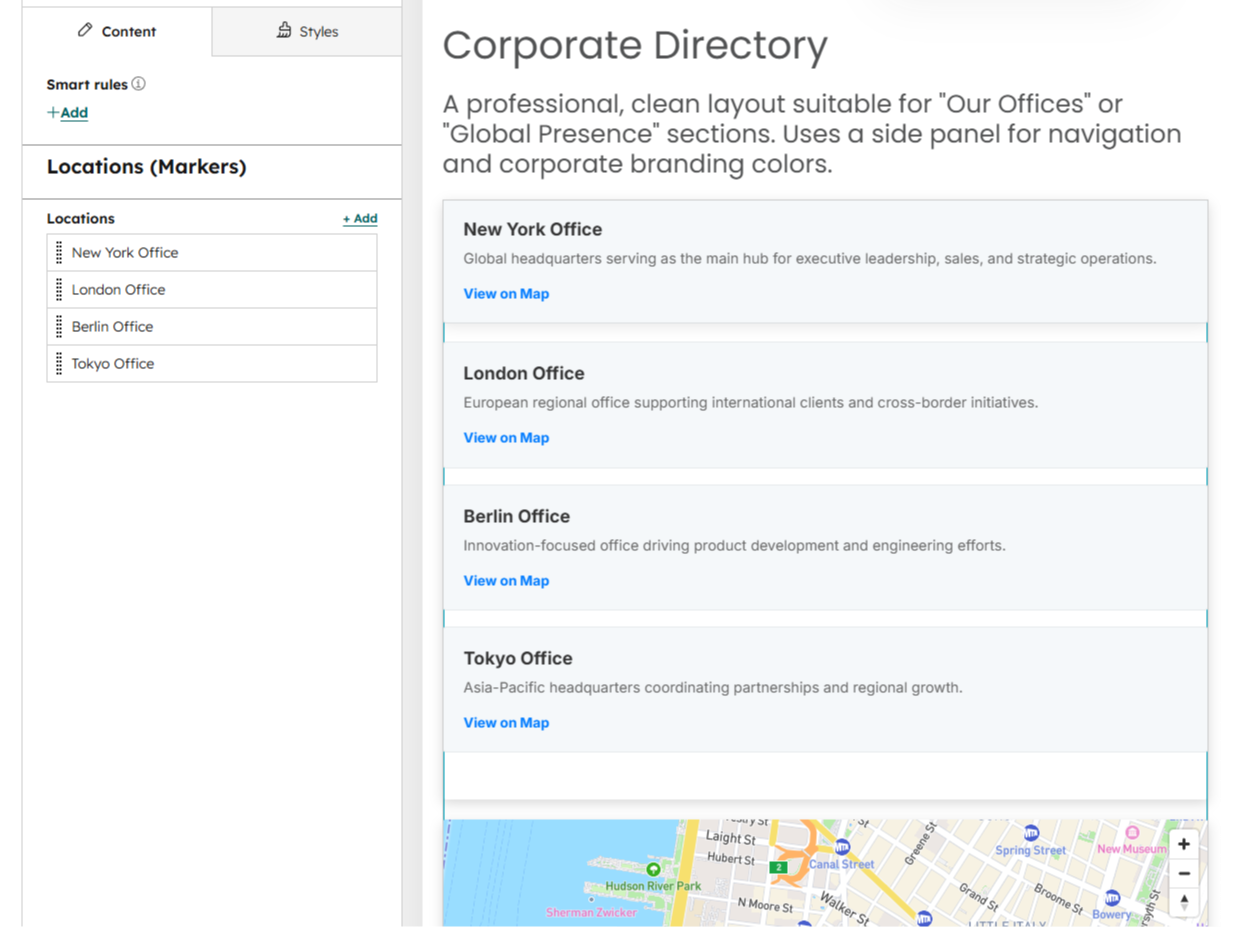1236x927 pixels.
Task: Click drag handle for Tokyo Office
Action: (59, 364)
